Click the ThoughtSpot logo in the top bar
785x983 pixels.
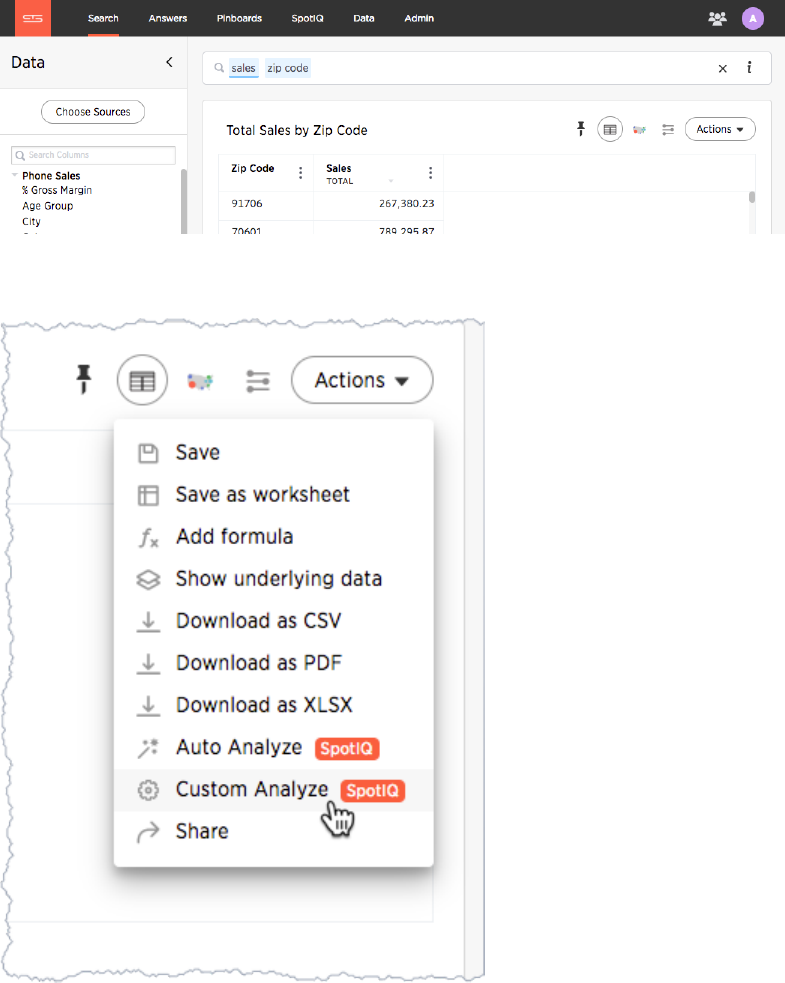point(33,18)
